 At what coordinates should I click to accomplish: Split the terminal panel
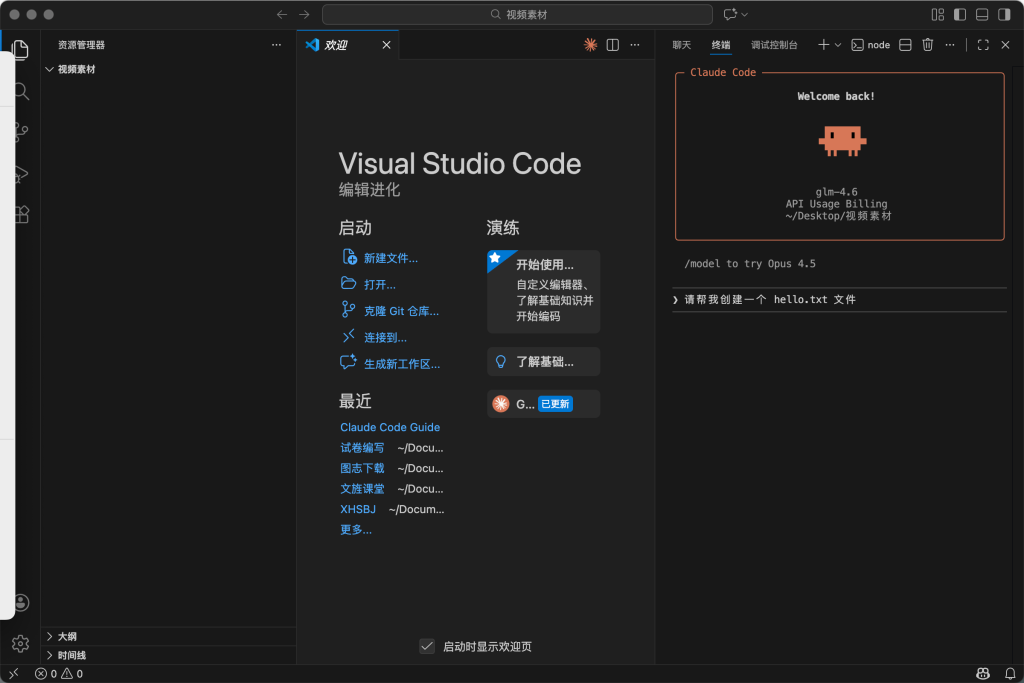(905, 45)
